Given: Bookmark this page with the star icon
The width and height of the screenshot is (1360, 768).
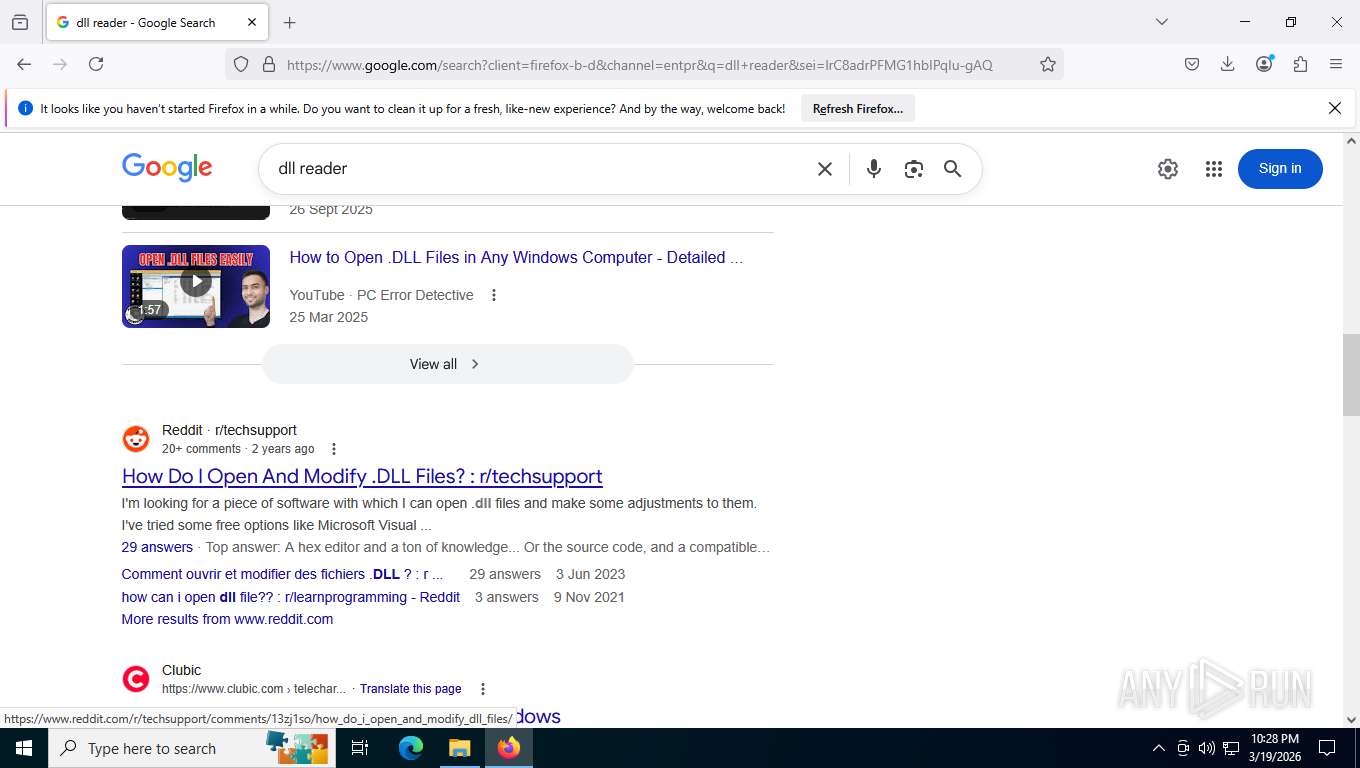Looking at the screenshot, I should tap(1048, 64).
